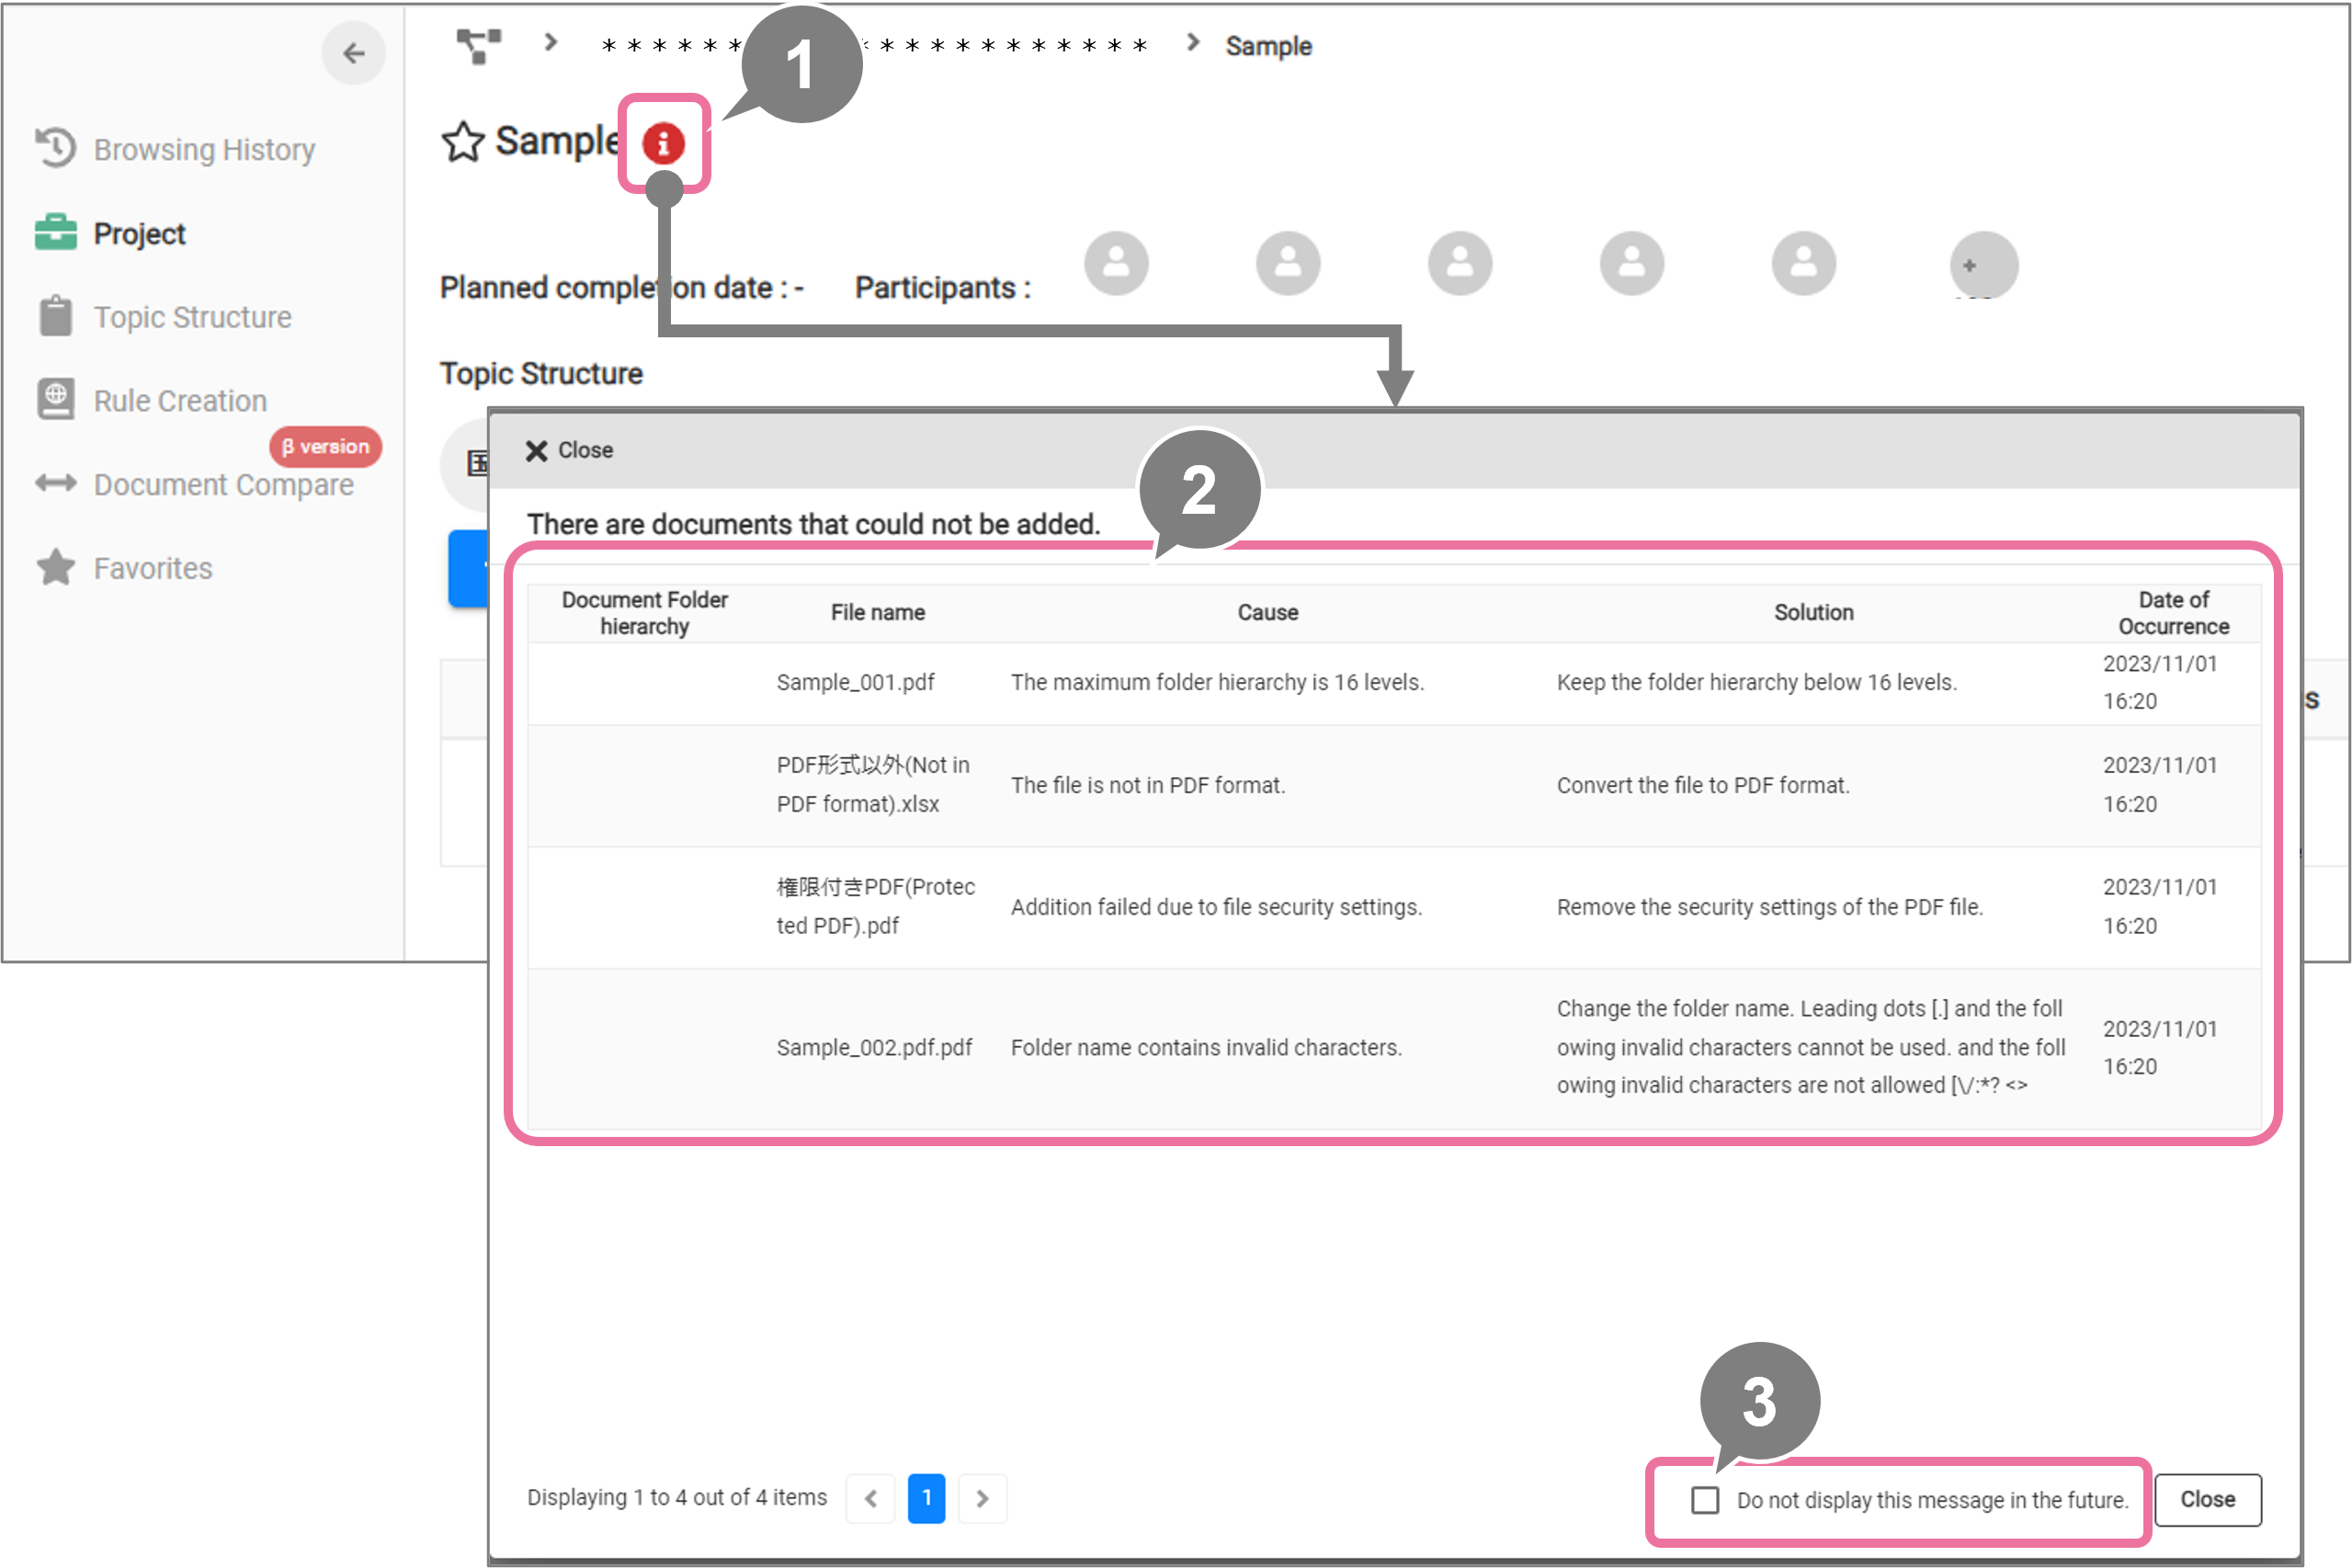
Task: Click the add participant plus avatar
Action: coord(1983,265)
